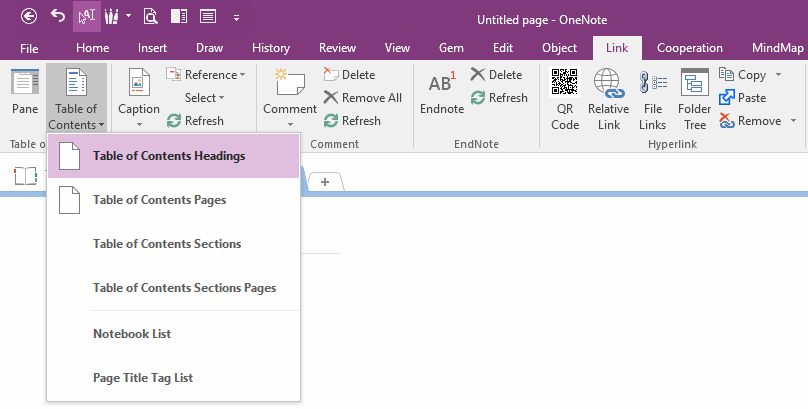
Task: Expand the Remove dropdown arrow
Action: pyautogui.click(x=794, y=121)
